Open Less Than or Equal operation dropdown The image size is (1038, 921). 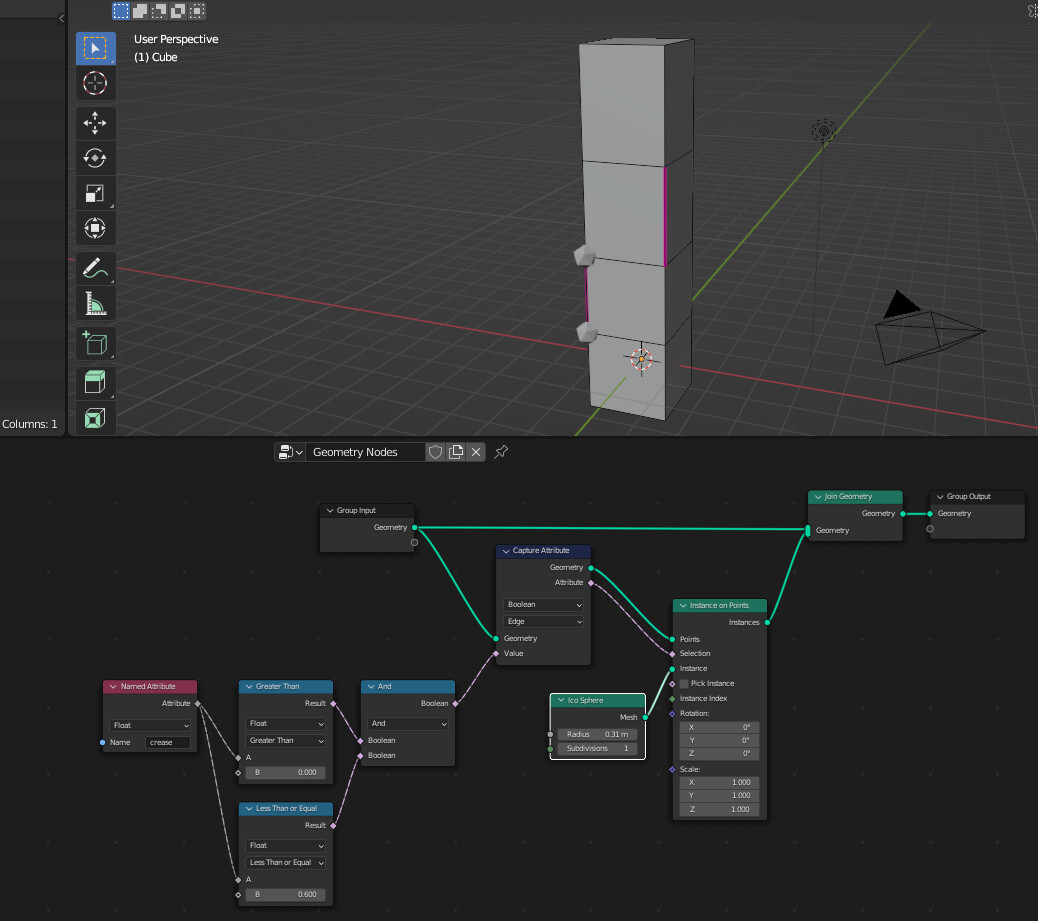pos(285,863)
